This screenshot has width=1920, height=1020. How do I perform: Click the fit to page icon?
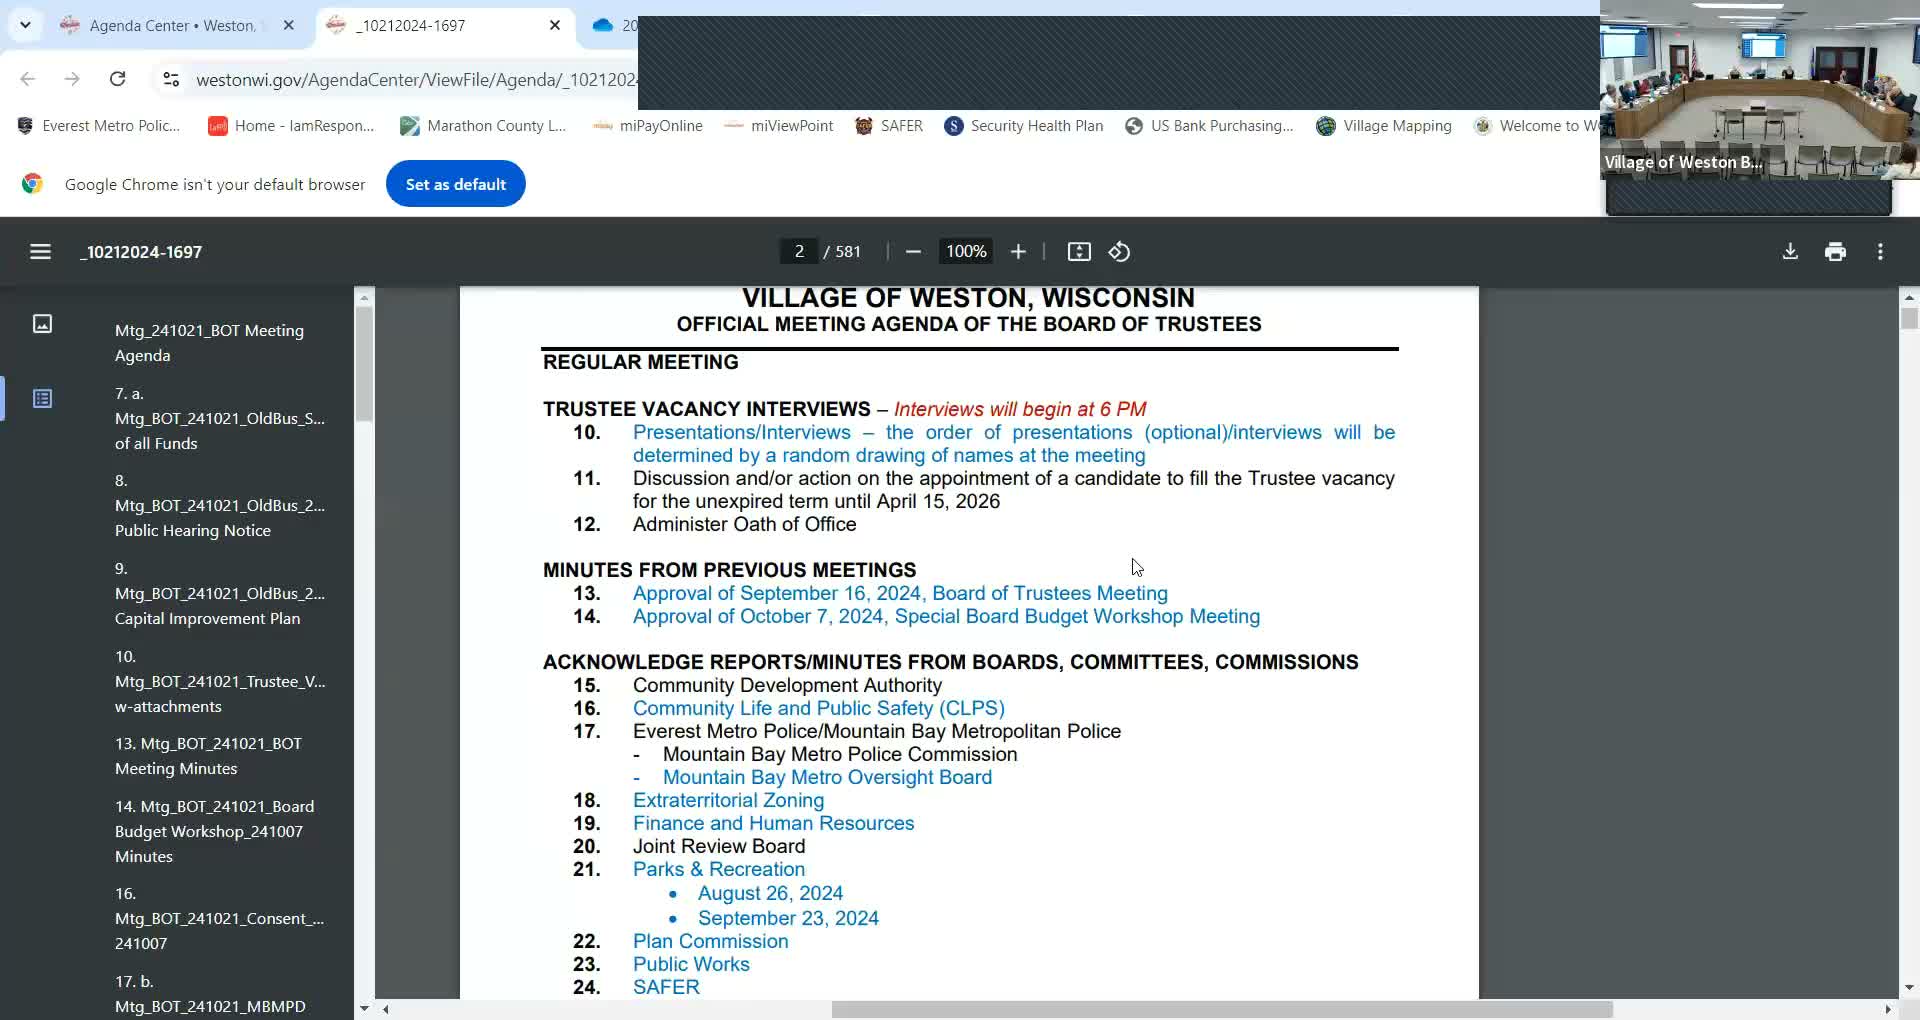[1079, 252]
